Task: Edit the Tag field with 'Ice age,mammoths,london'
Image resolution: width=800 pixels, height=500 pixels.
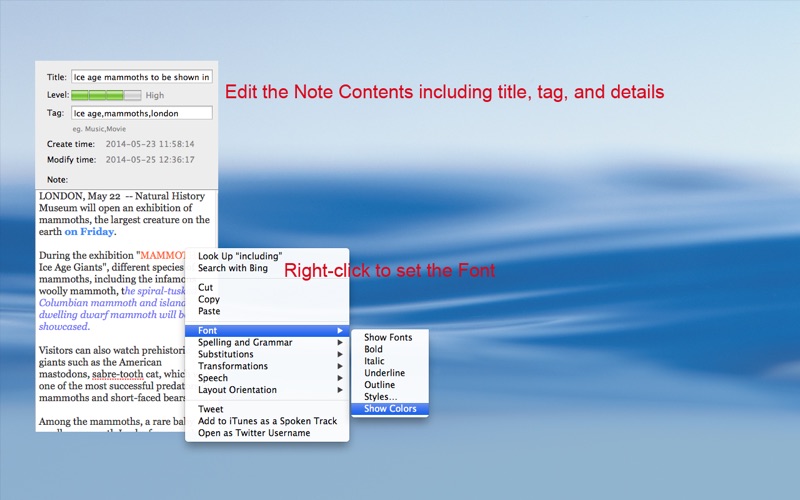Action: click(141, 113)
